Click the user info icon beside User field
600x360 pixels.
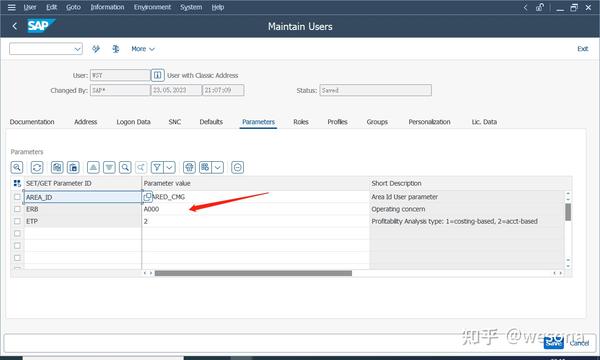[158, 75]
